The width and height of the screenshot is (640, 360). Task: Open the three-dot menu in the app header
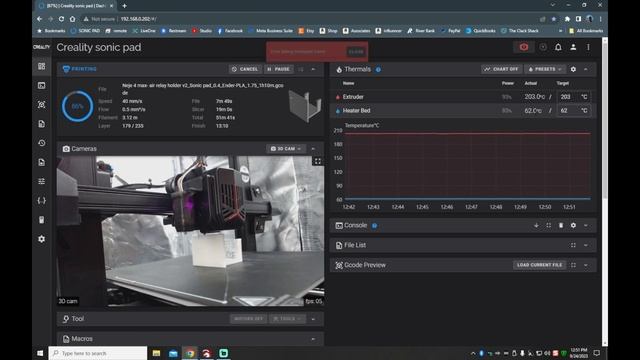click(x=588, y=47)
